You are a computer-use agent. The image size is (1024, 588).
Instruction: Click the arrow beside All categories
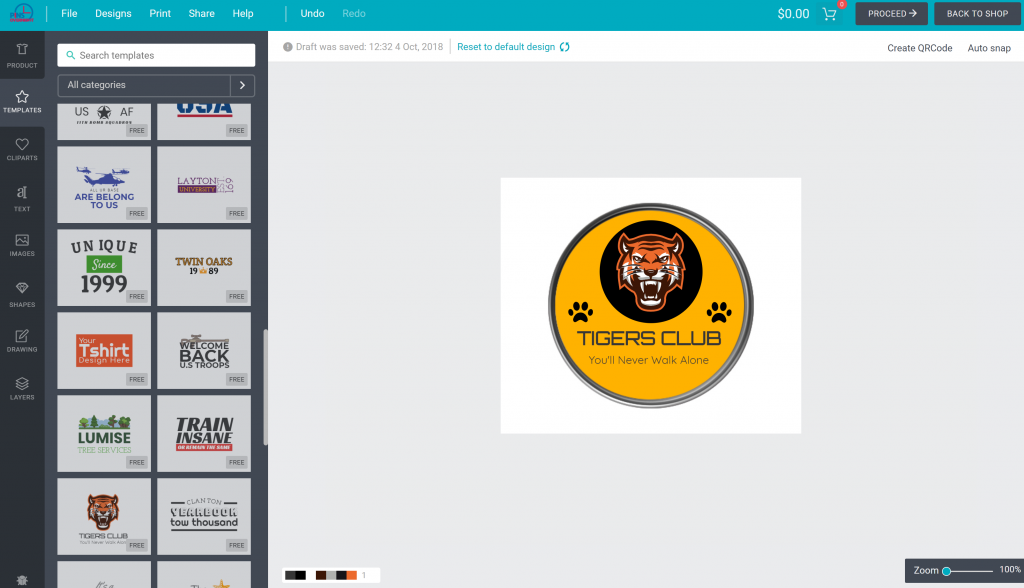coord(242,86)
